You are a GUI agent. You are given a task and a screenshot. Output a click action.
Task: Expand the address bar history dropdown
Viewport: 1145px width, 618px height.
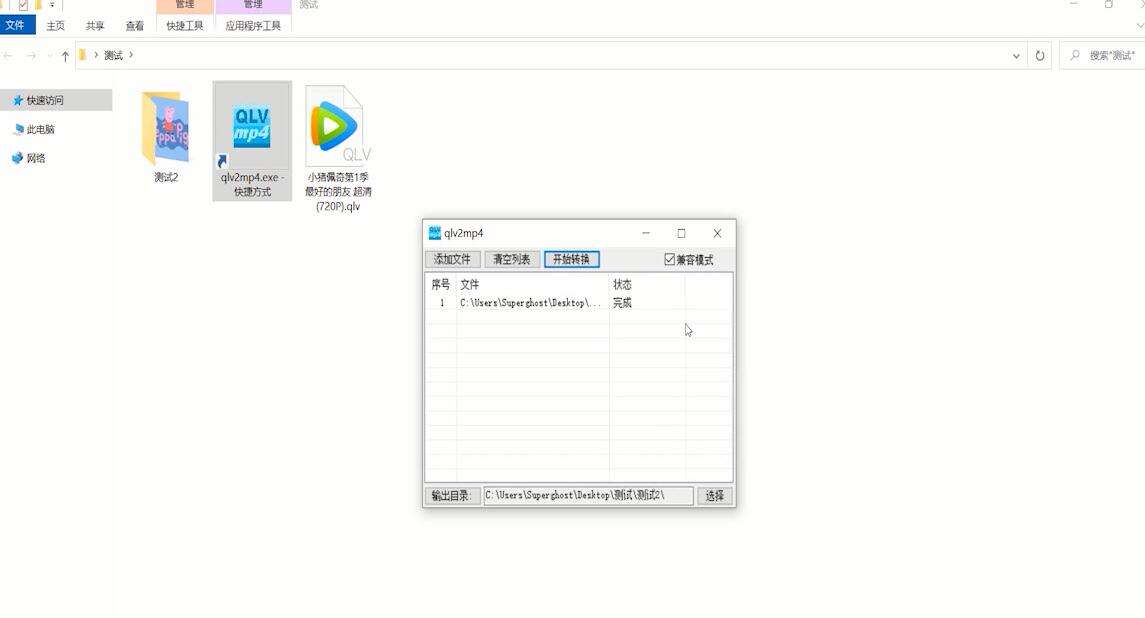[1016, 56]
